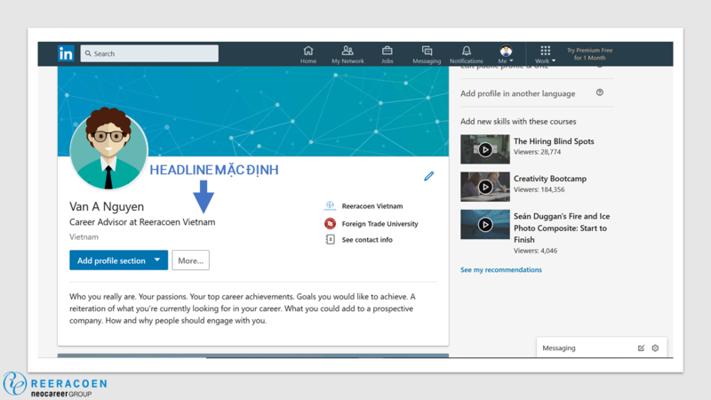The height and width of the screenshot is (400, 711).
Task: Click the profile avatar picture
Action: click(x=109, y=149)
